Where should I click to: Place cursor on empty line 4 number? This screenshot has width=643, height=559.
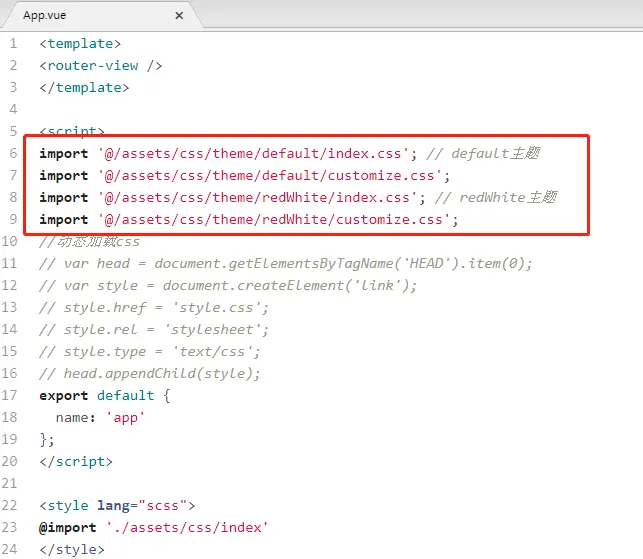[14, 110]
